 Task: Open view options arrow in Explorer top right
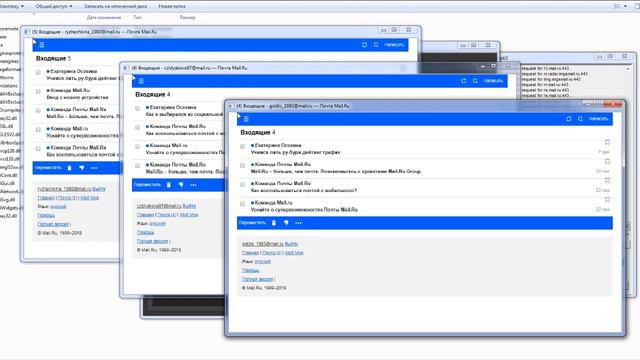coord(625,6)
